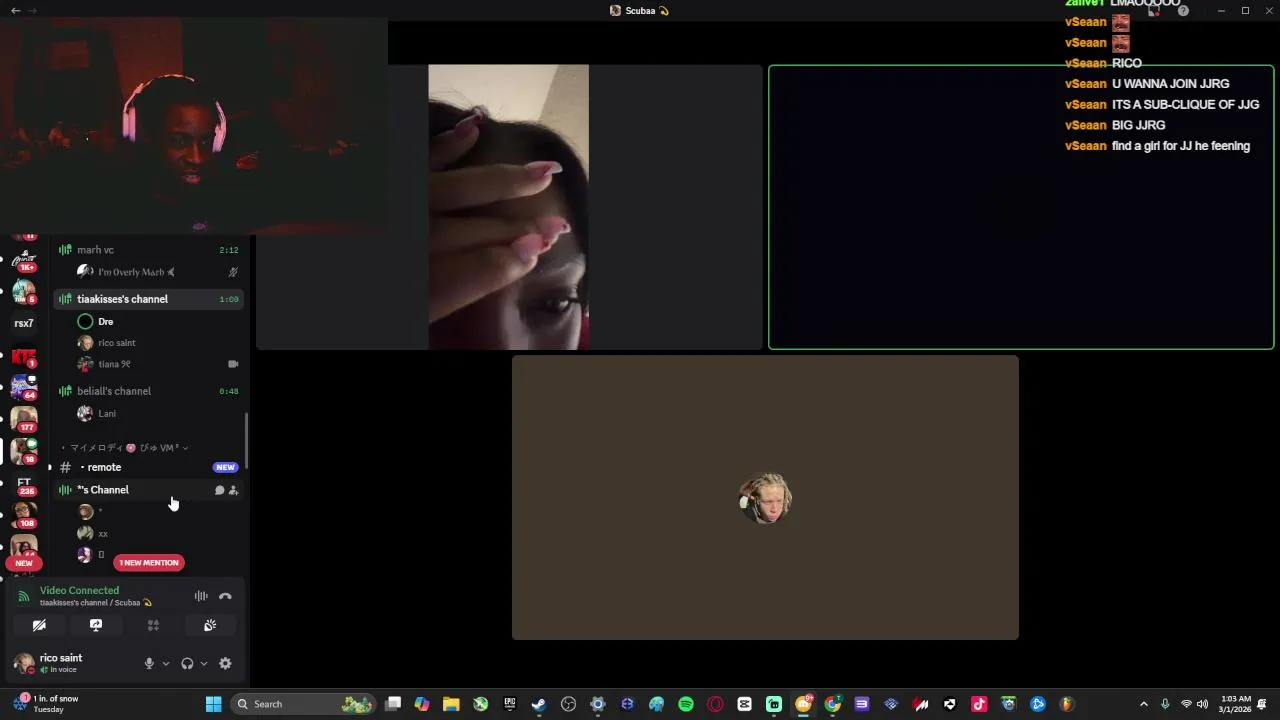Image resolution: width=1280 pixels, height=720 pixels.
Task: Open the activities launcher button
Action: click(153, 625)
